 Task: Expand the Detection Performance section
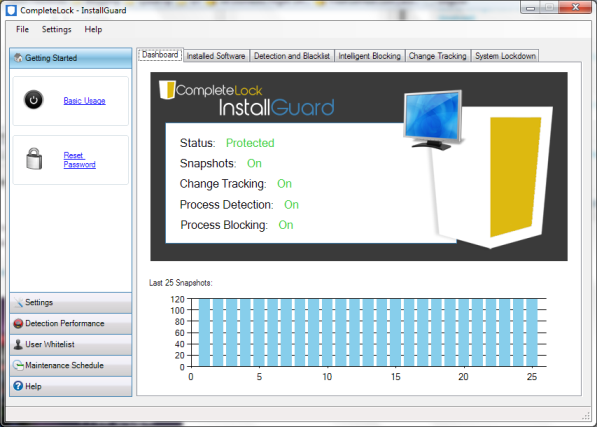[71, 323]
